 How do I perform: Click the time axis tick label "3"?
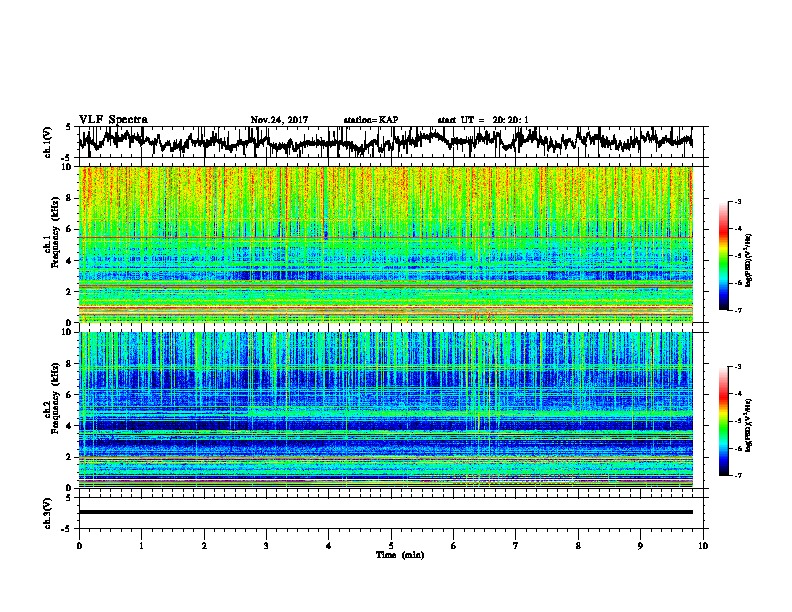click(266, 546)
